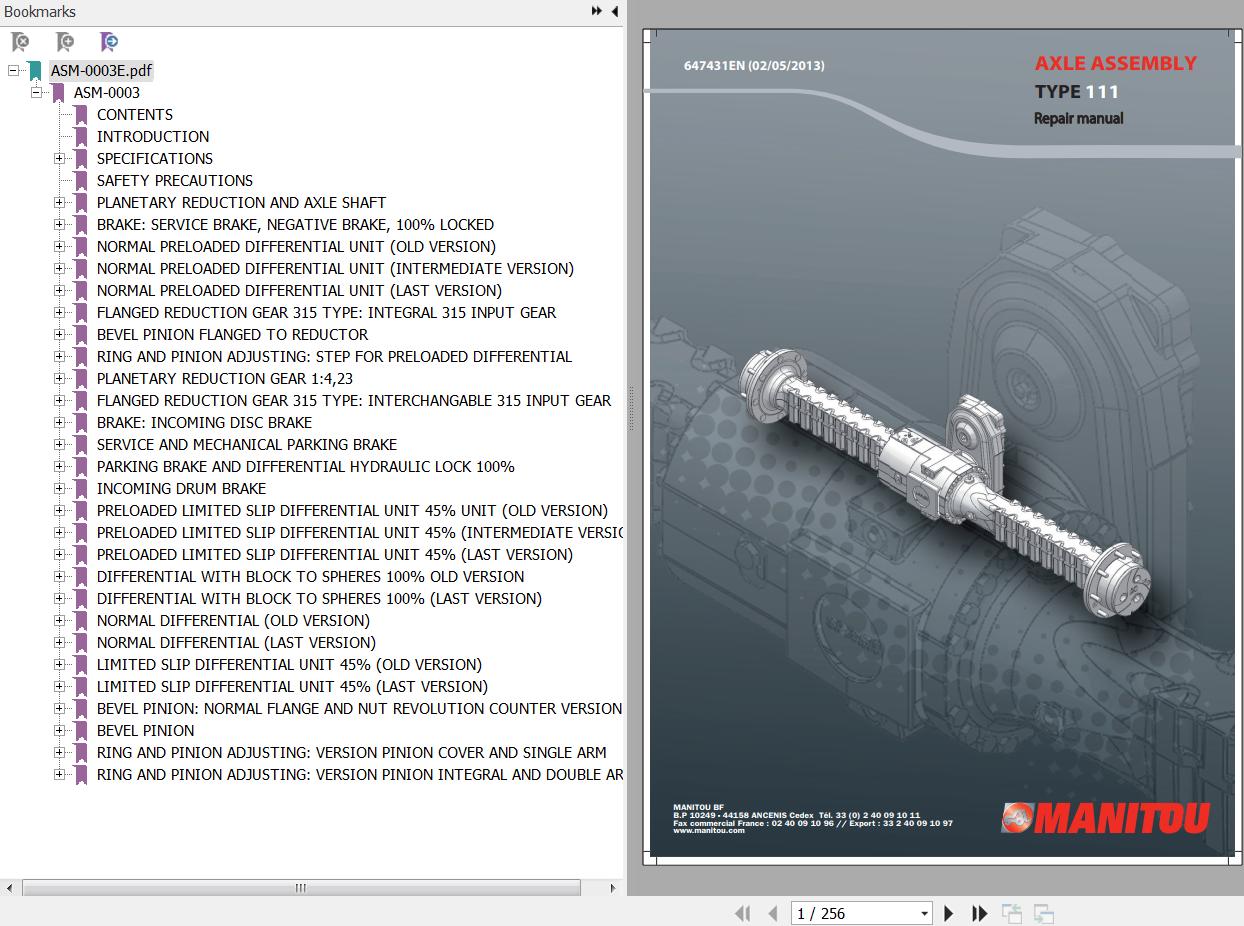Screen dimensions: 1244x926
Task: Expand NORMAL PRELOADED DIFFERENTIAL UNIT (LAST VERSION)
Action: [x=59, y=290]
